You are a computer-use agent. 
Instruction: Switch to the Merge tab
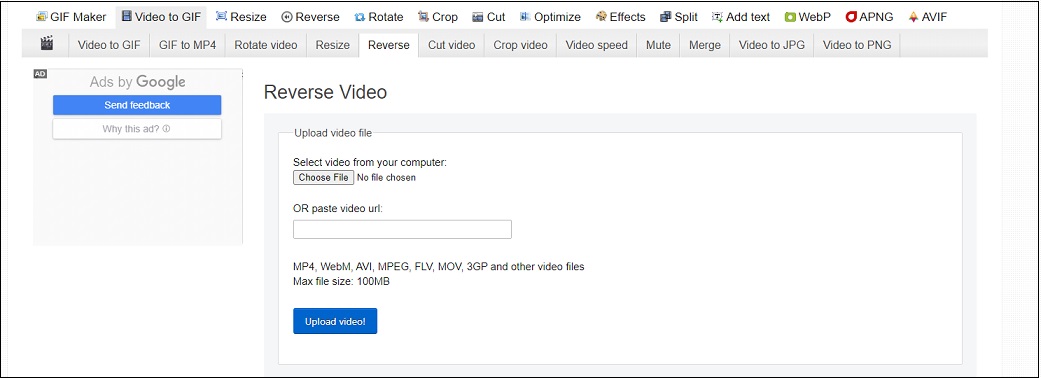[x=704, y=45]
